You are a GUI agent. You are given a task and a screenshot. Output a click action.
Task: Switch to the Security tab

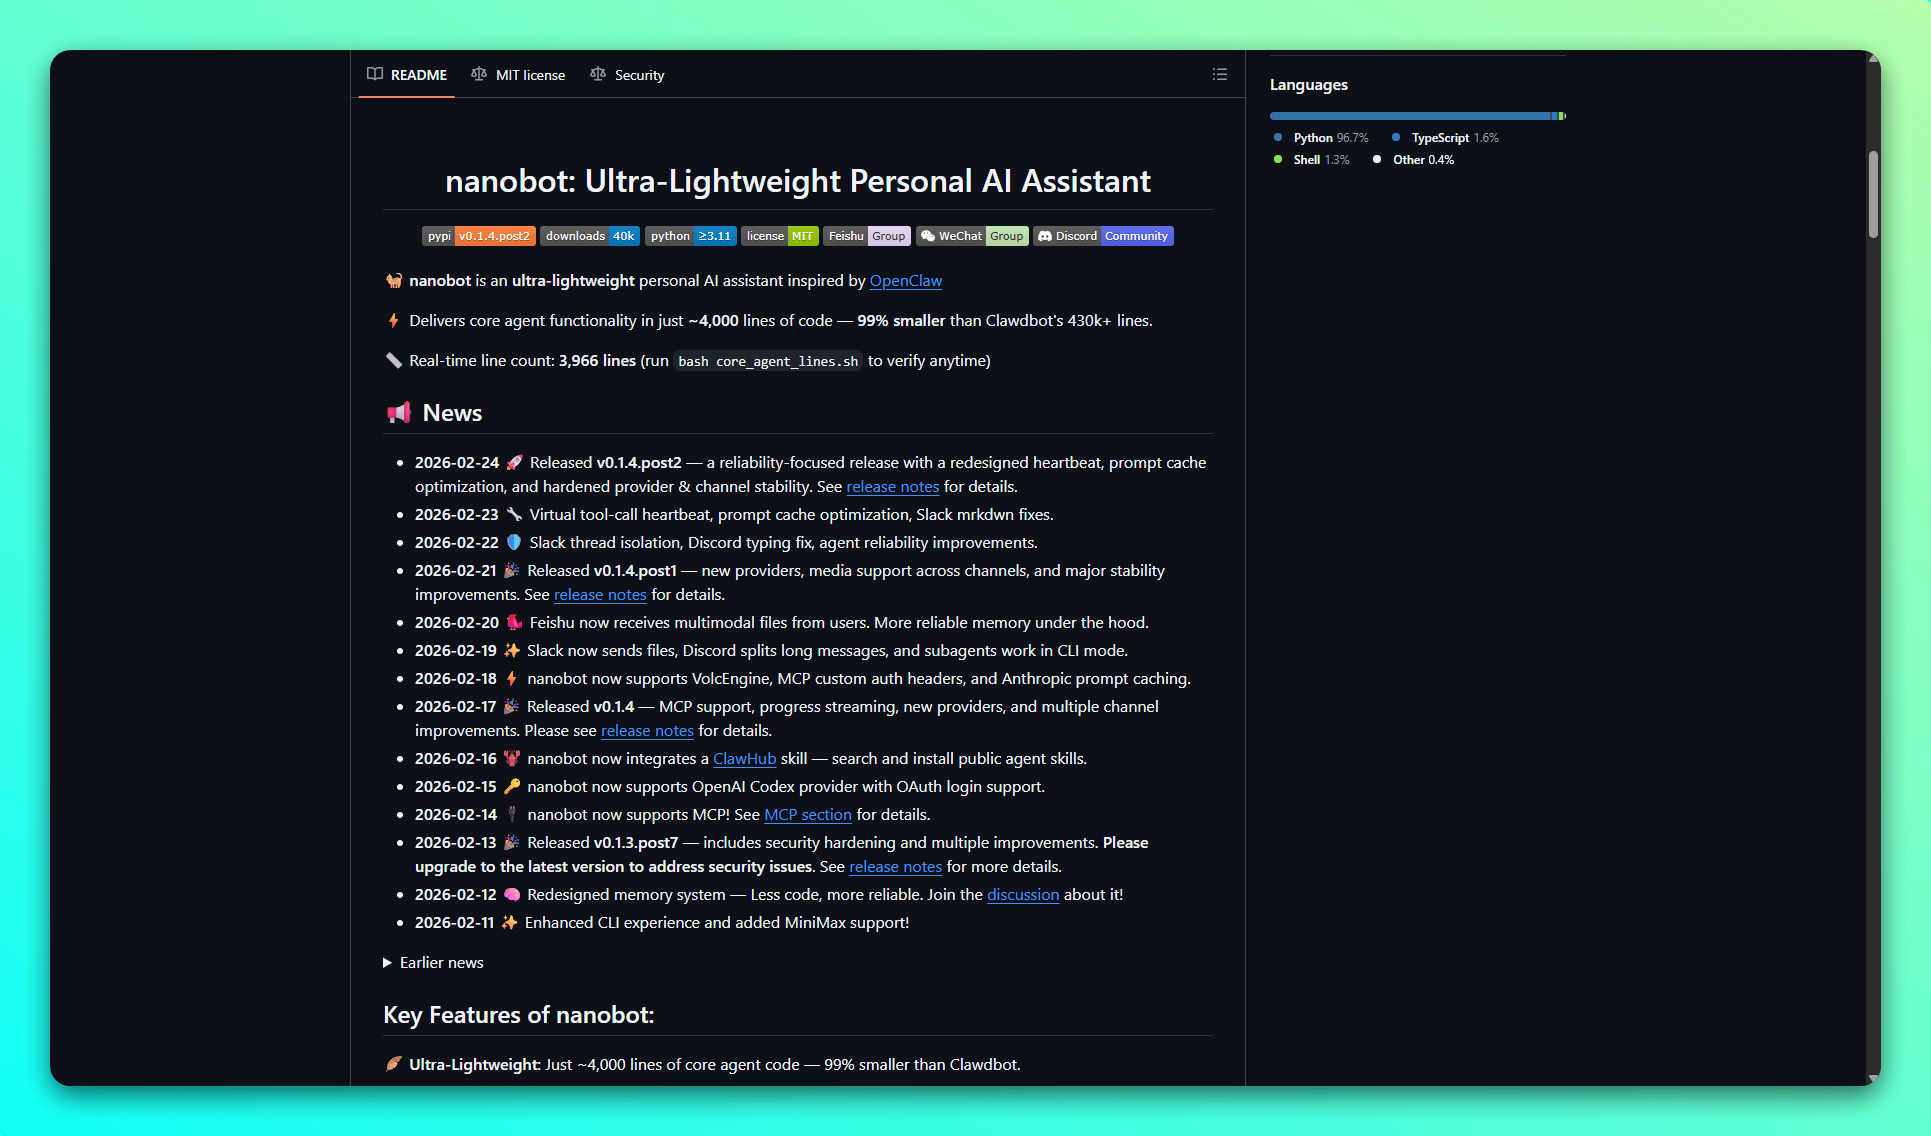click(x=638, y=75)
